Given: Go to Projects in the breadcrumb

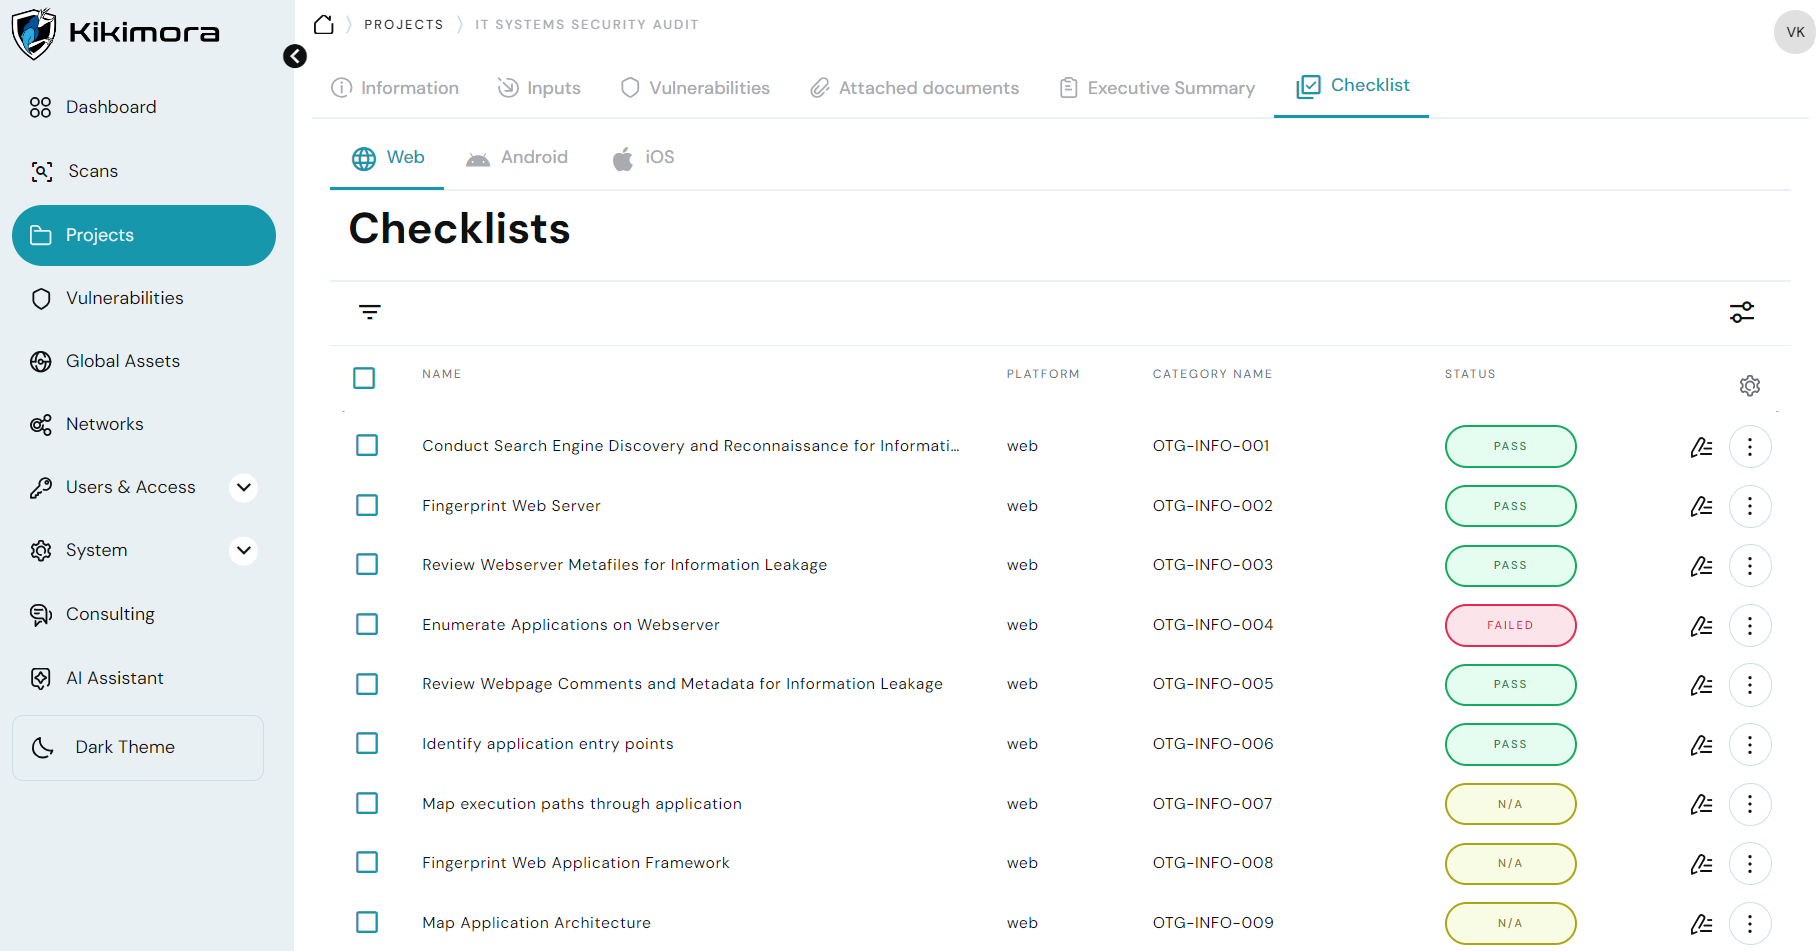Looking at the screenshot, I should point(403,25).
